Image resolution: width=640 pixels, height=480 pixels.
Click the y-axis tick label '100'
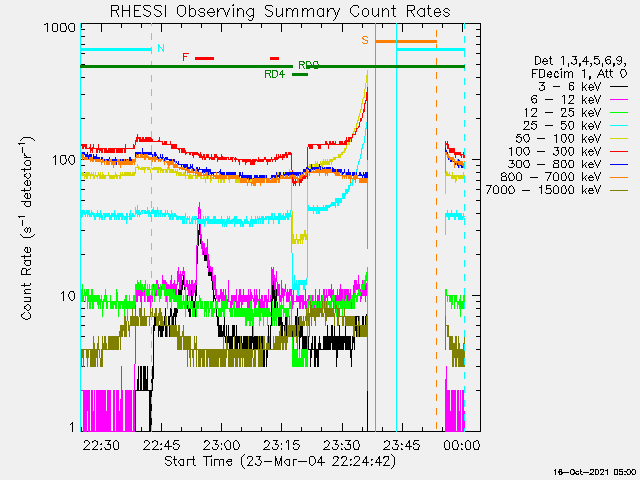tap(64, 160)
